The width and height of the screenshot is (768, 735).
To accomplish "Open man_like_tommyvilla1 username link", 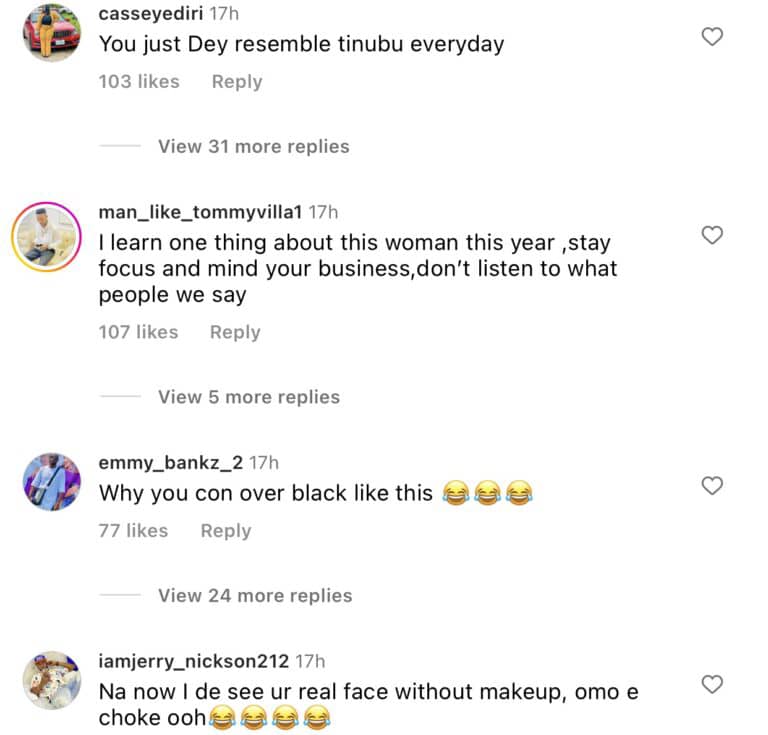I will click(x=201, y=212).
